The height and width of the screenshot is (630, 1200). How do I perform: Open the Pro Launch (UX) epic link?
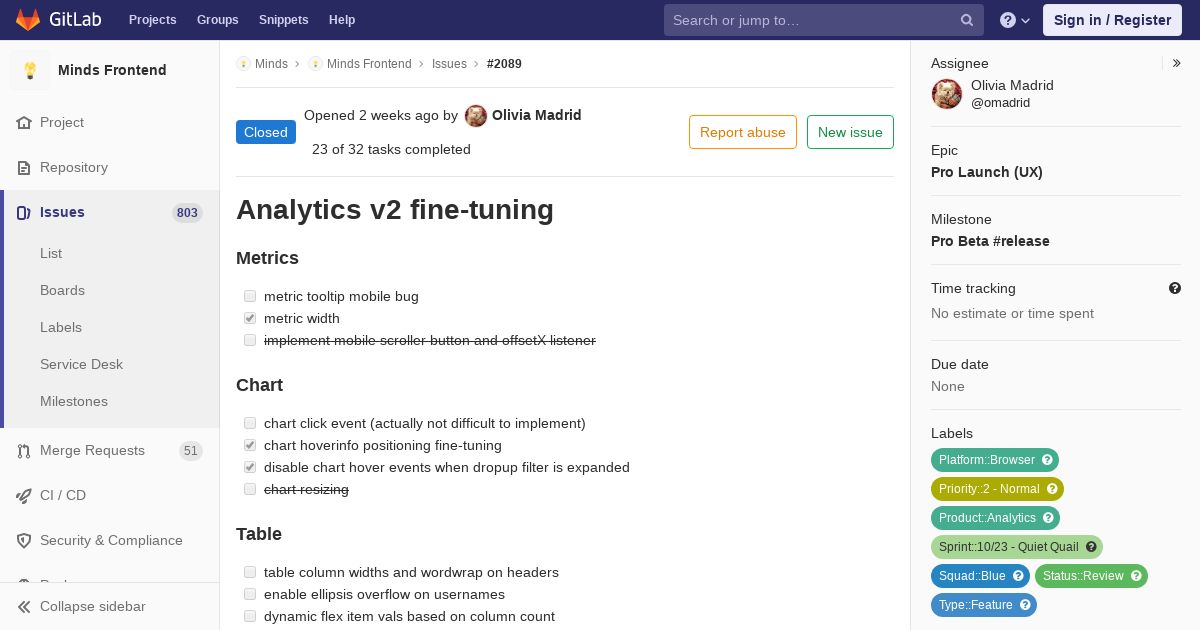[987, 172]
